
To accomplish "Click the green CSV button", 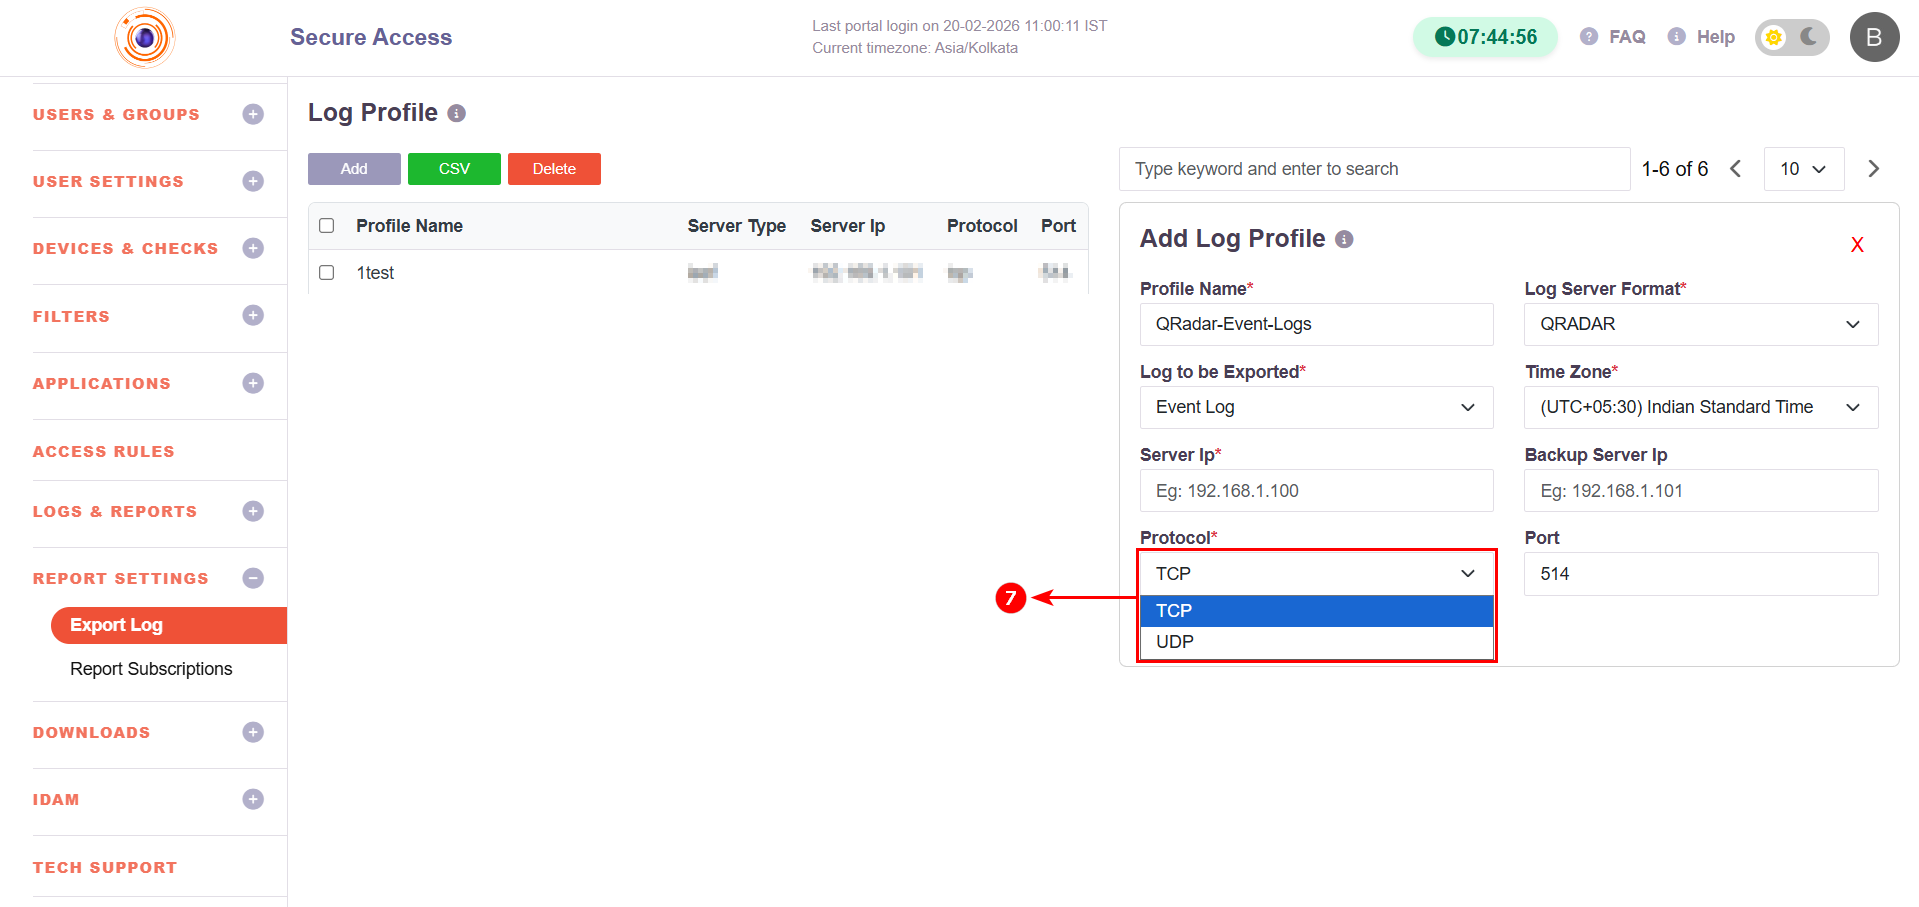I will [454, 169].
